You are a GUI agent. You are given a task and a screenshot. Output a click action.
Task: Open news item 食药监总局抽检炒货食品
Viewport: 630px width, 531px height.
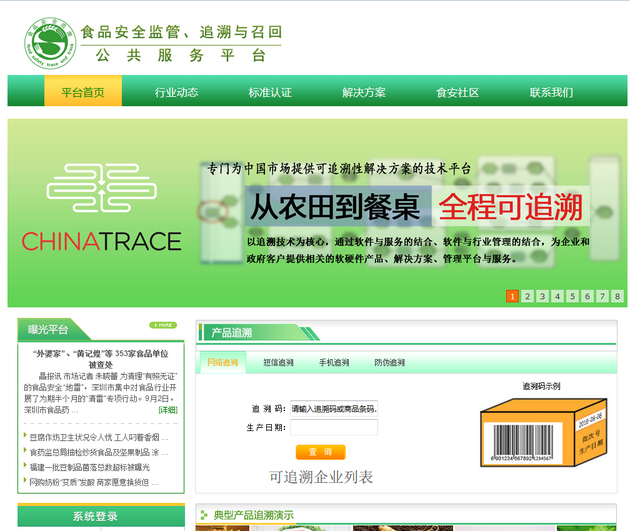tap(98, 452)
